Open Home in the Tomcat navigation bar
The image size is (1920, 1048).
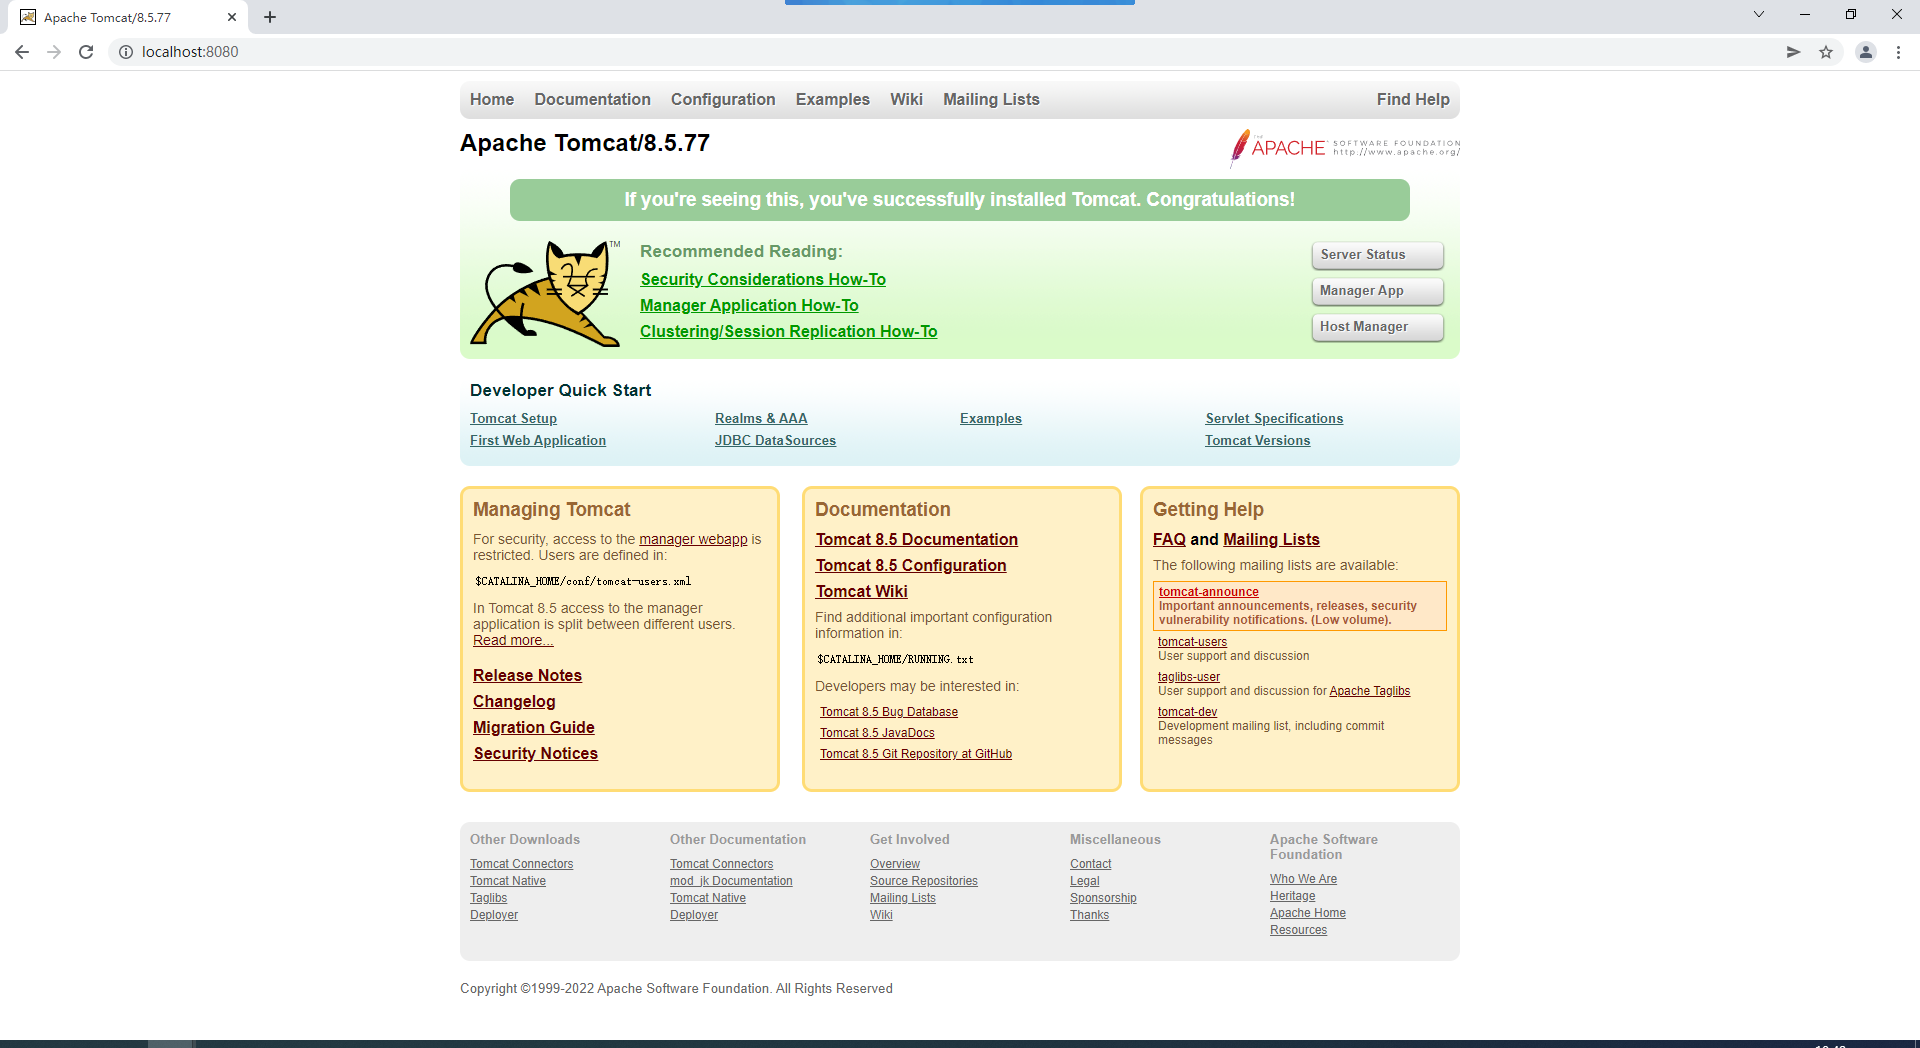[492, 99]
